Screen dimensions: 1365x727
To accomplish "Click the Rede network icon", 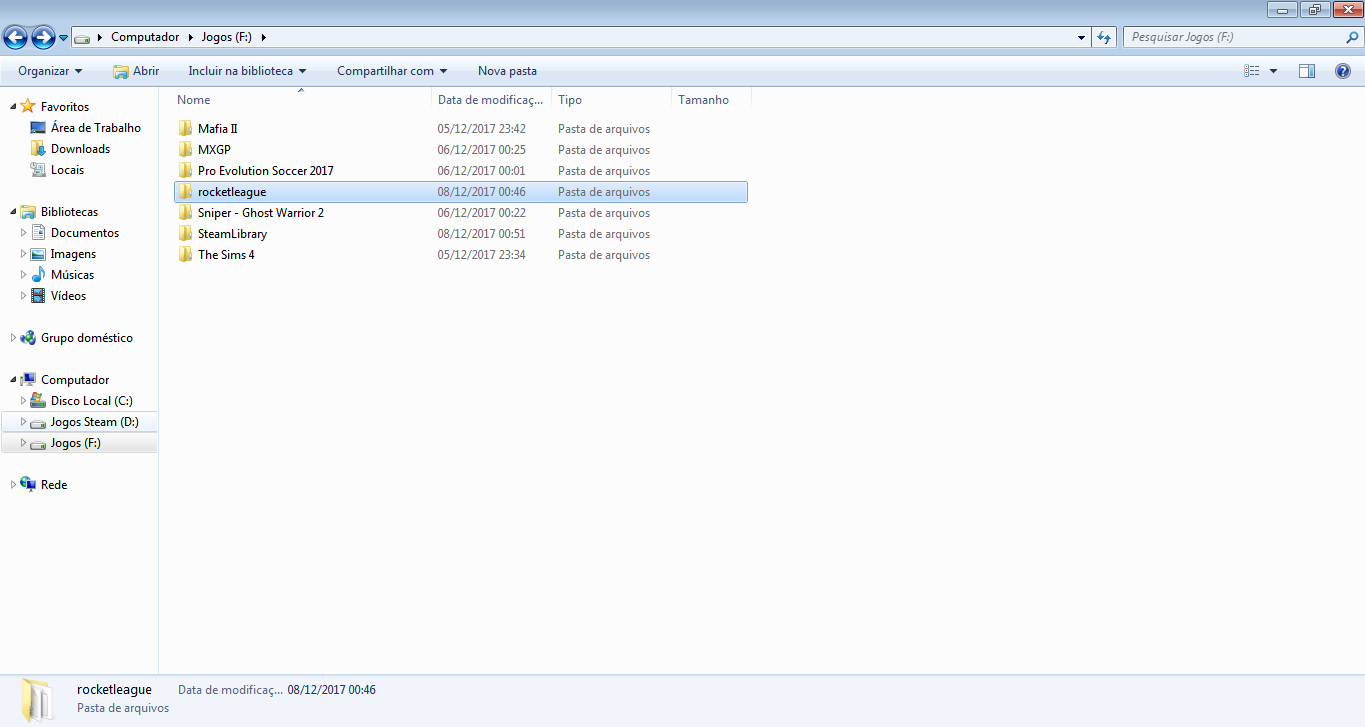I will pos(28,485).
